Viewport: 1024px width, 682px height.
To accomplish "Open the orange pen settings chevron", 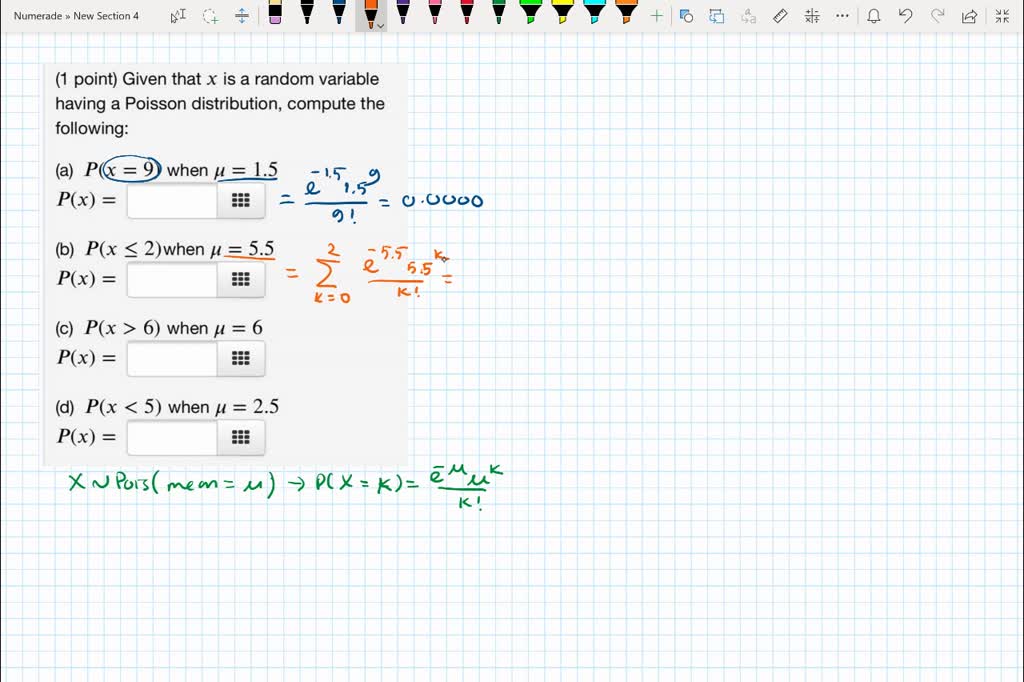I will (x=381, y=24).
